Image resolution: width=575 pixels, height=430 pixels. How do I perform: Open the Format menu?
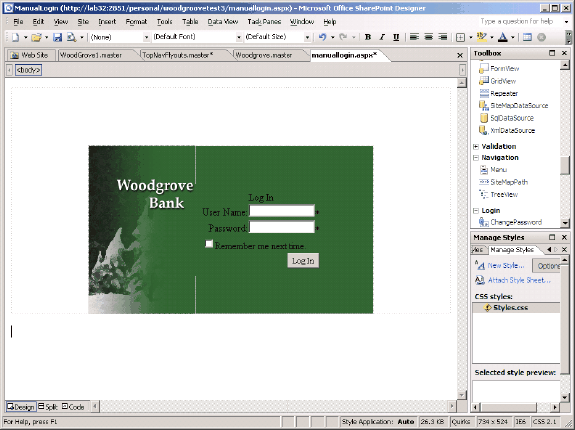136,22
